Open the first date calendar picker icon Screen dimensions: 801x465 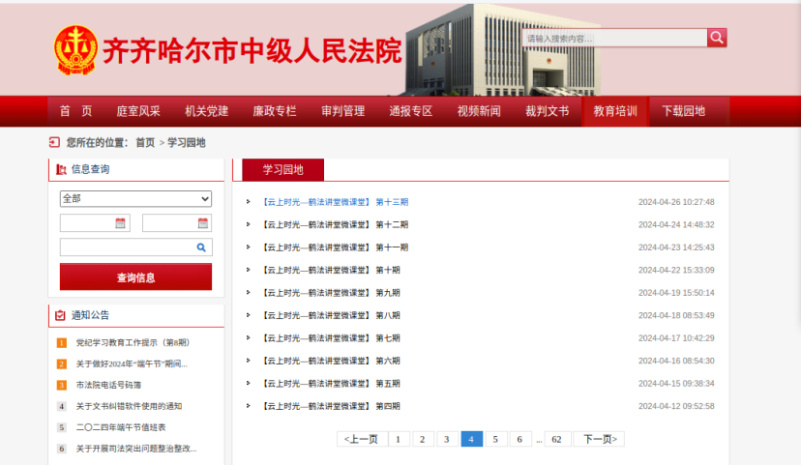(121, 223)
